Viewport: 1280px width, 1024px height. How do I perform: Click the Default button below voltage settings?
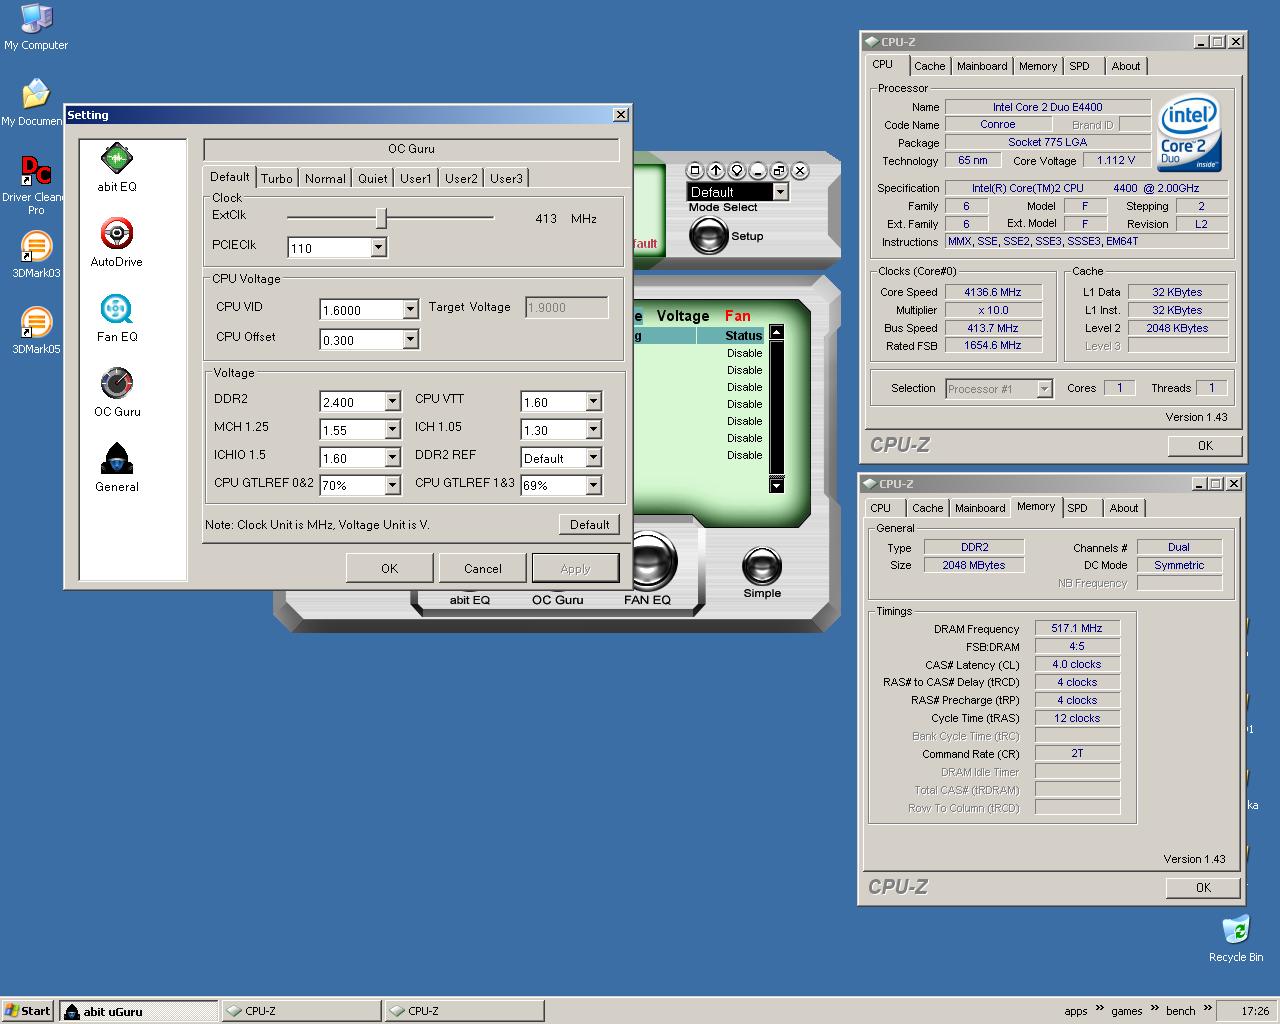590,524
